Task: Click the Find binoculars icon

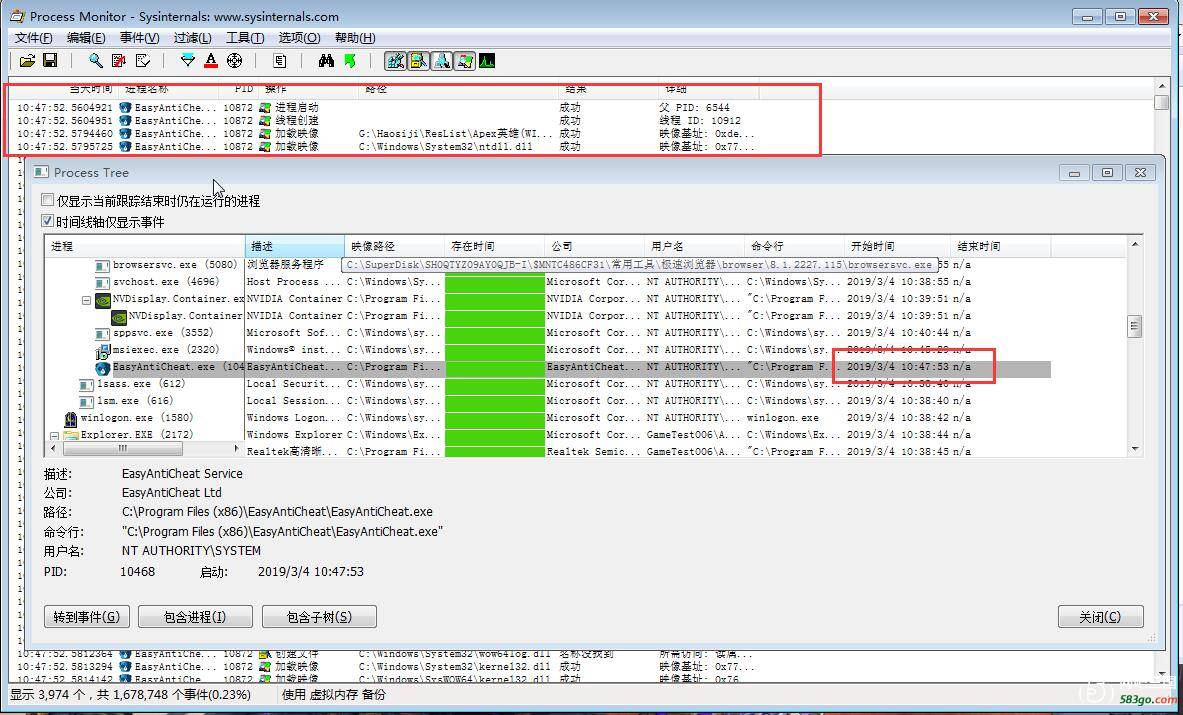Action: coord(326,61)
